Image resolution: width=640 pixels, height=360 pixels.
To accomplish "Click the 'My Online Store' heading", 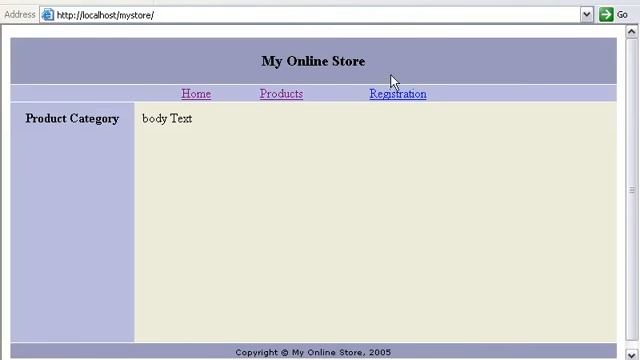I will tap(313, 61).
